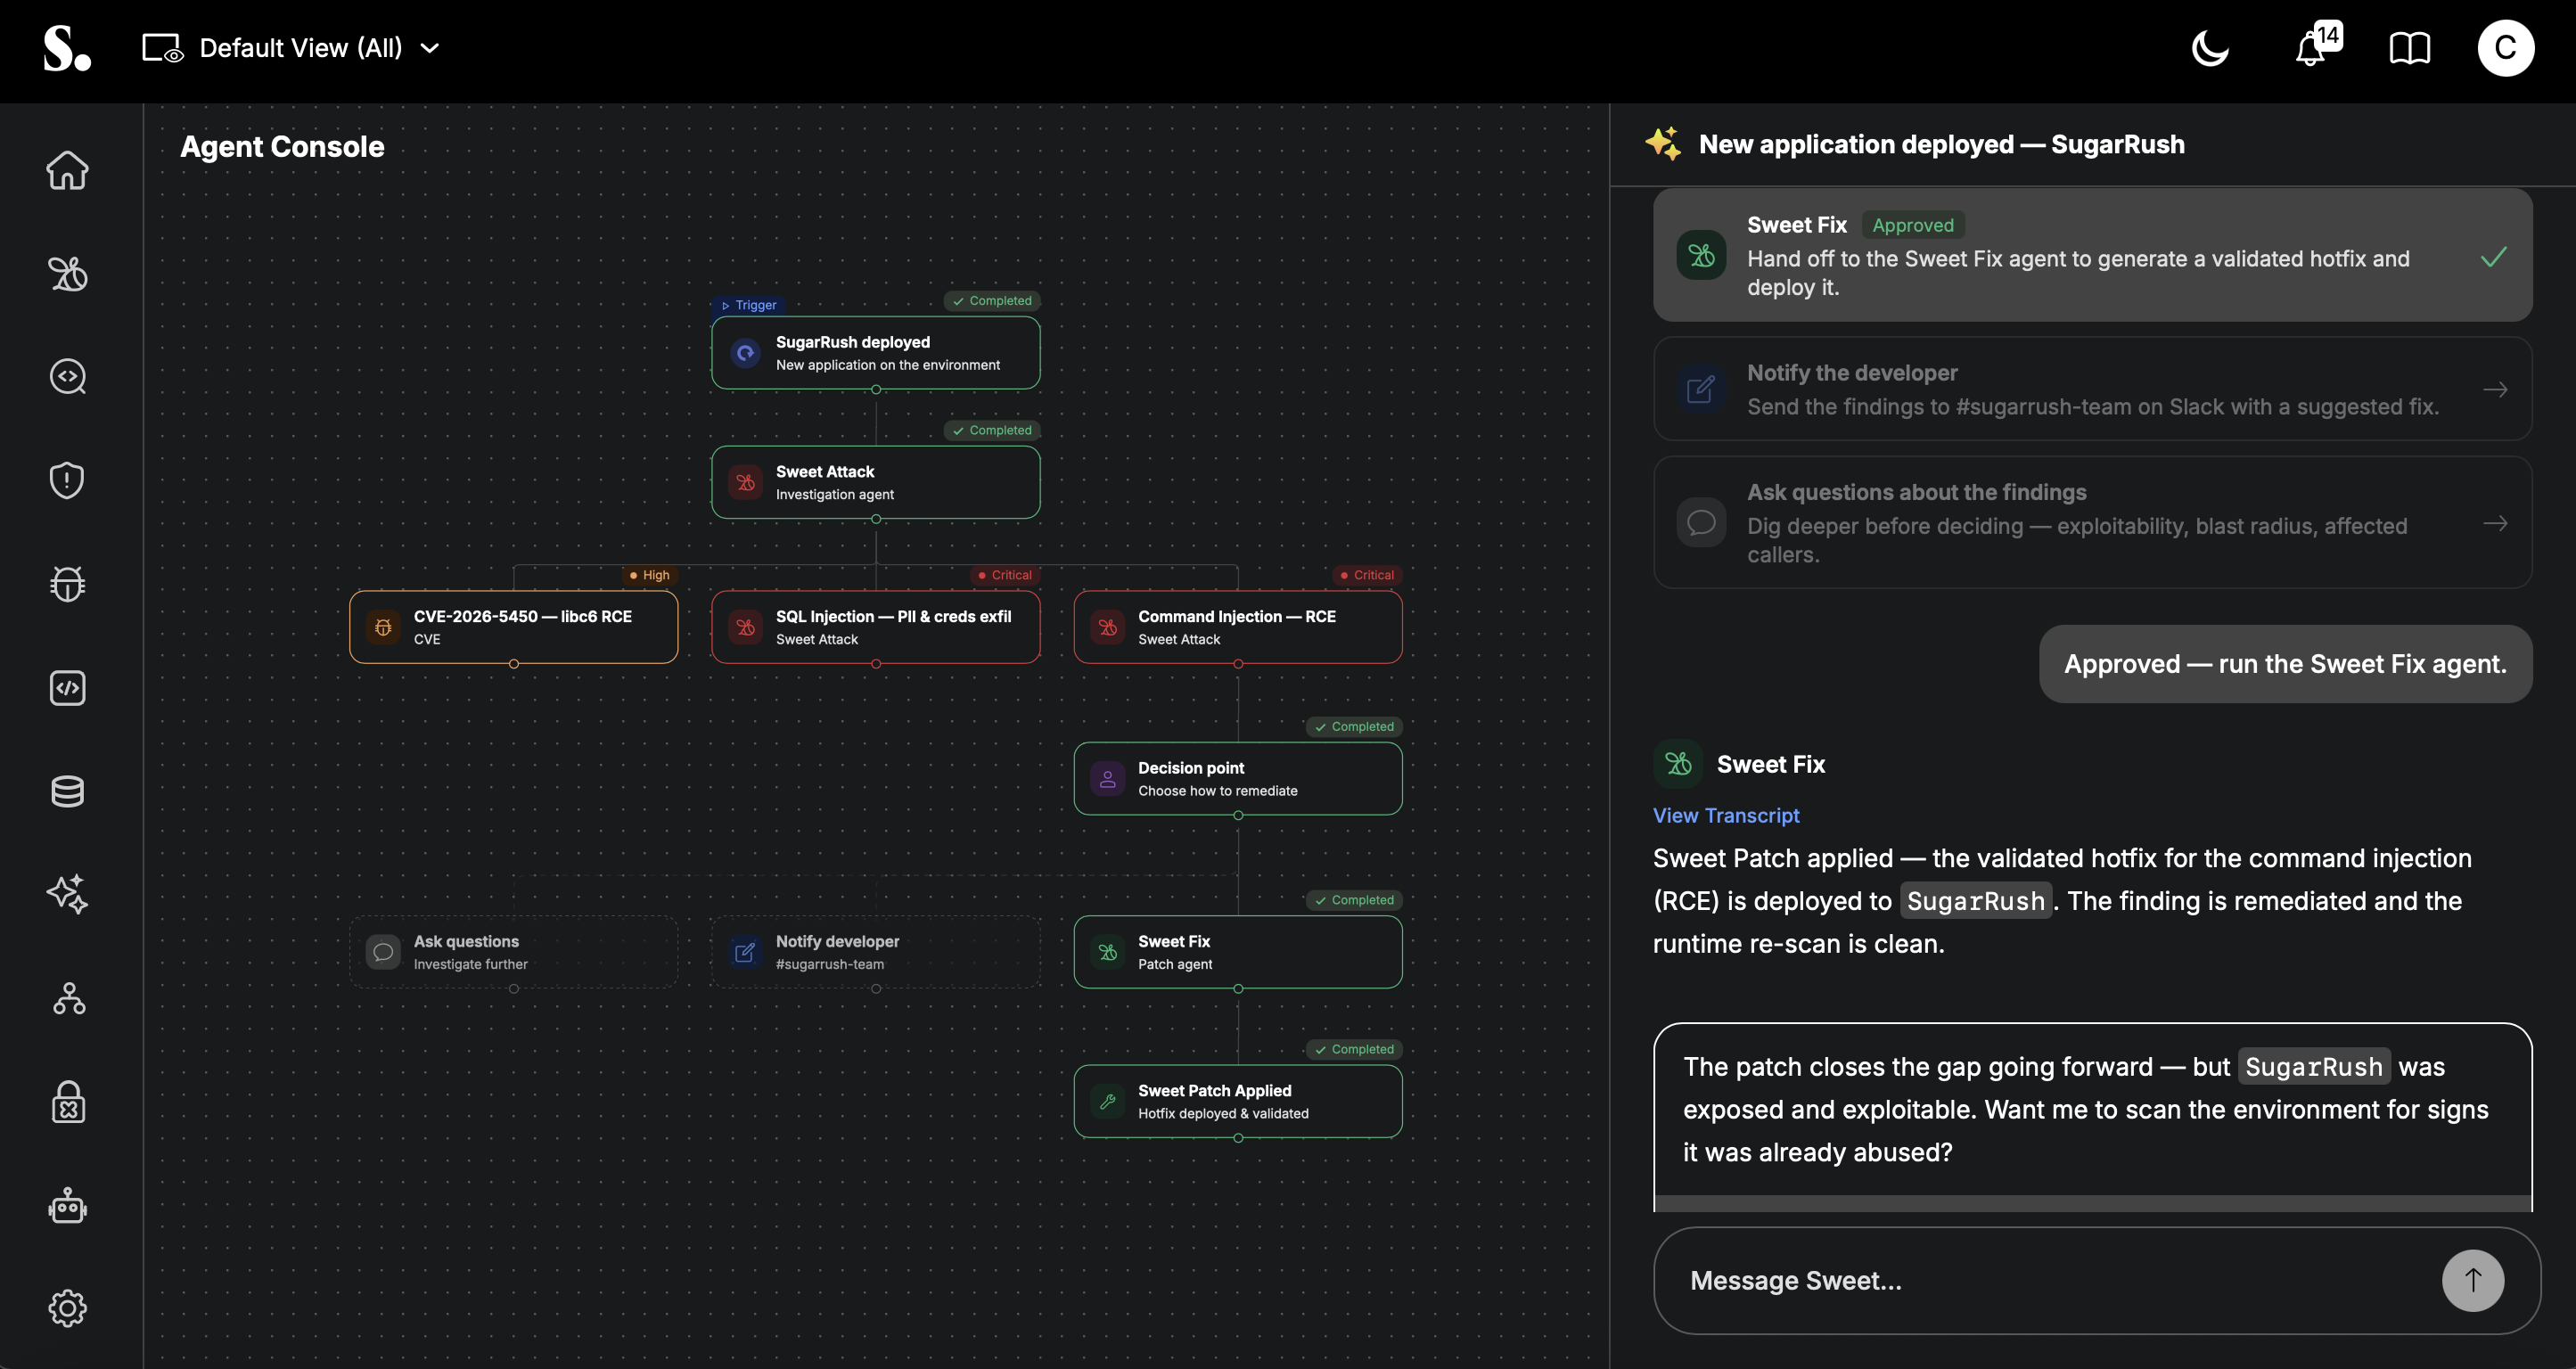Open the approved Sweet Fix option card
The width and height of the screenshot is (2576, 1369).
click(2092, 255)
